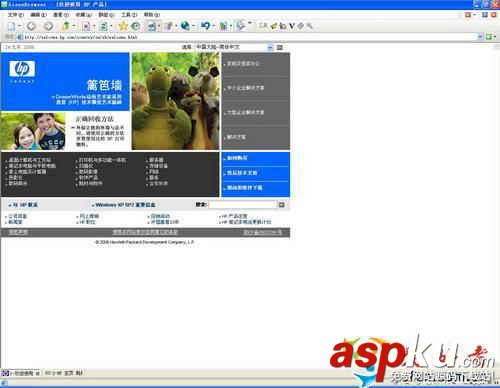Viewport: 500px width, 388px height.
Task: Go back with the Back arrow button
Action: point(31,26)
